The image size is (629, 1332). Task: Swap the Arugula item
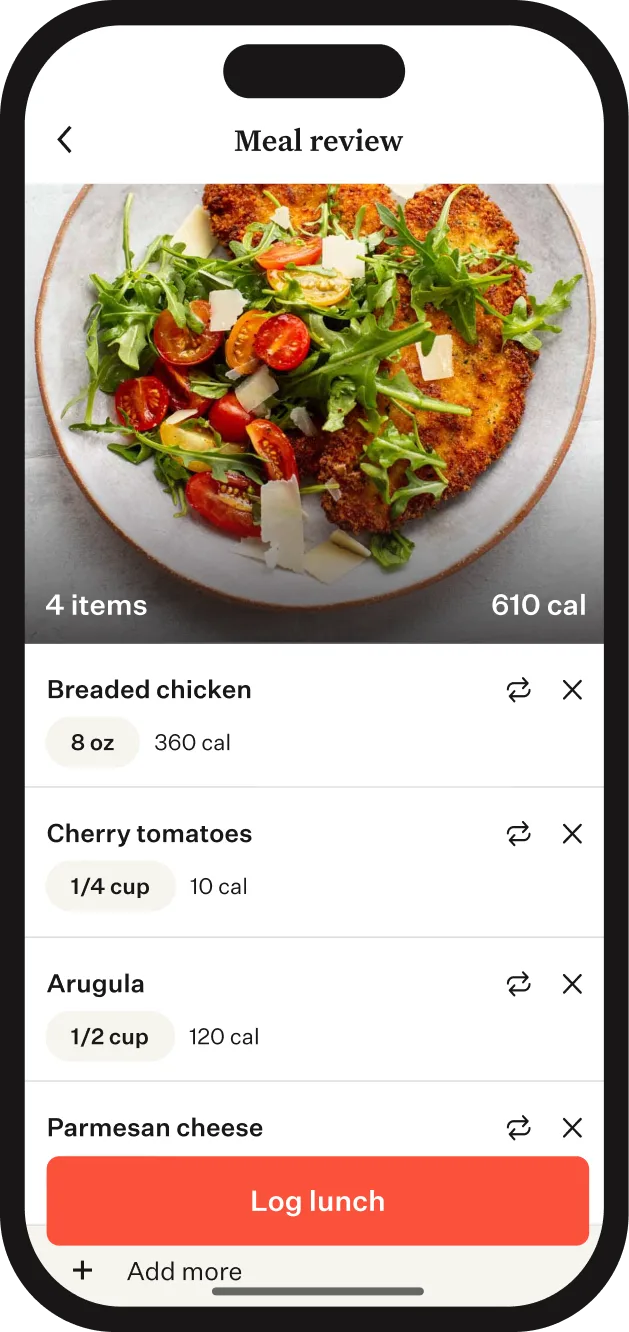click(518, 984)
